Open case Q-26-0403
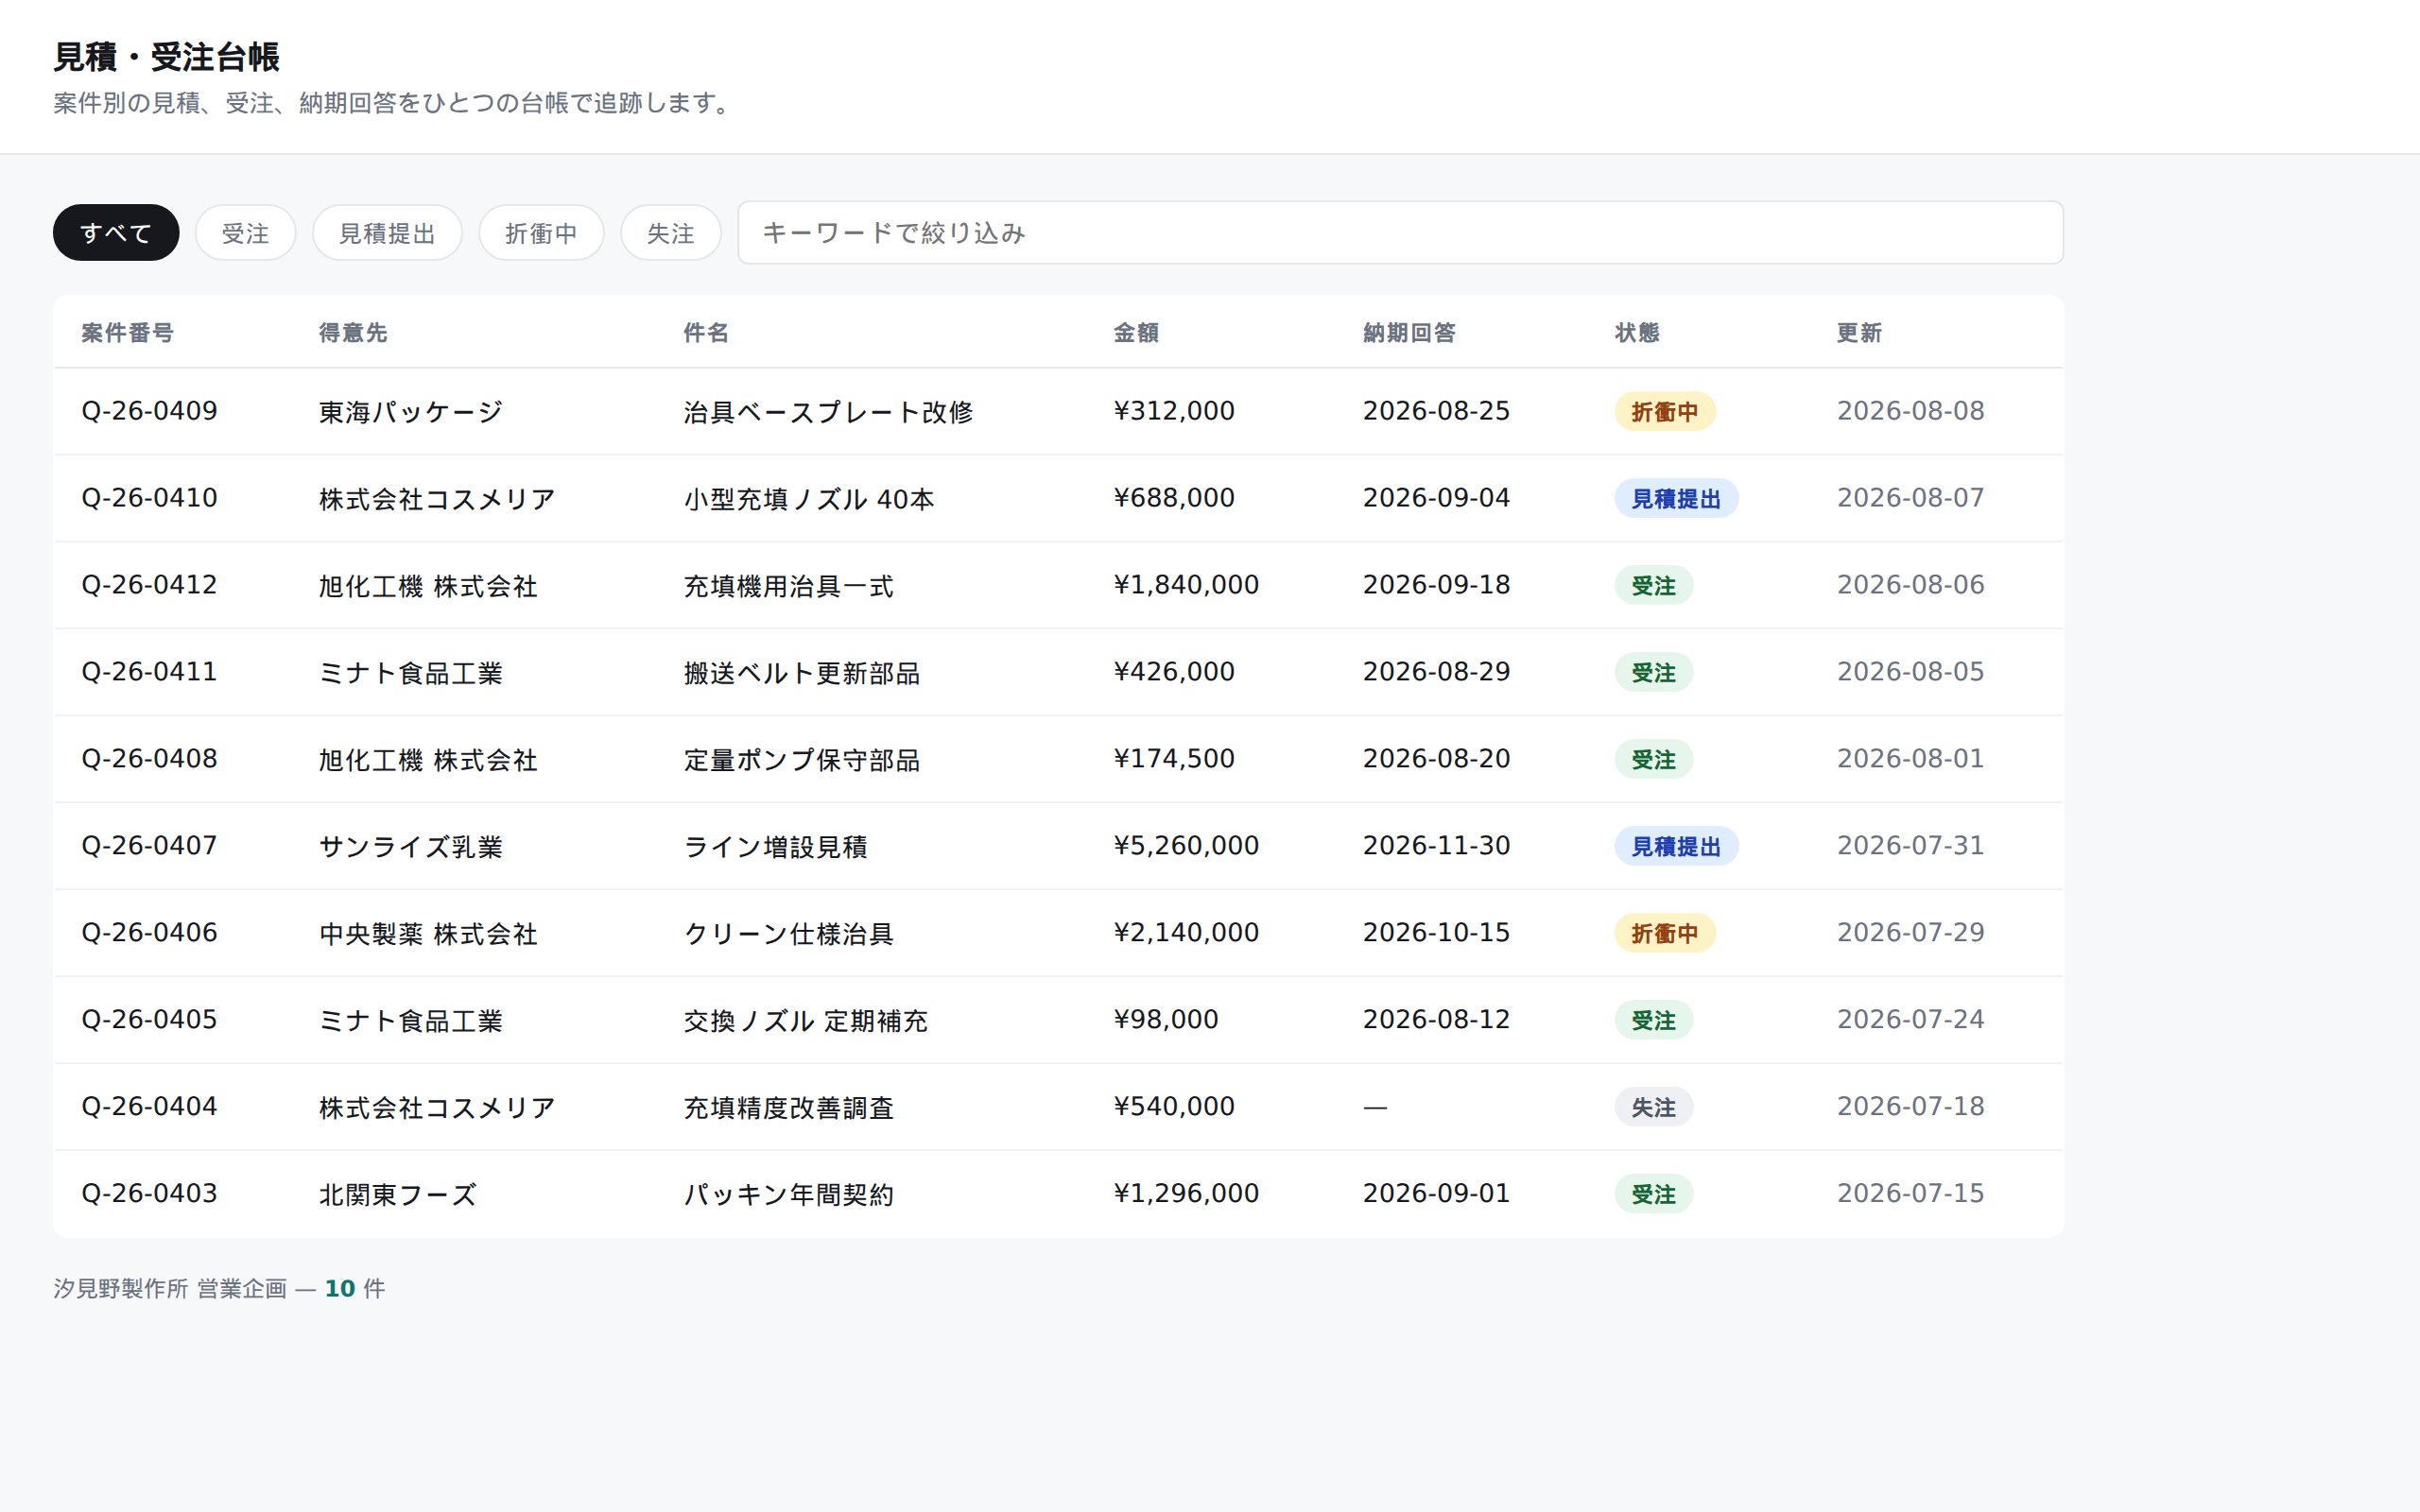Screen dimensions: 2420x1512 point(149,1194)
